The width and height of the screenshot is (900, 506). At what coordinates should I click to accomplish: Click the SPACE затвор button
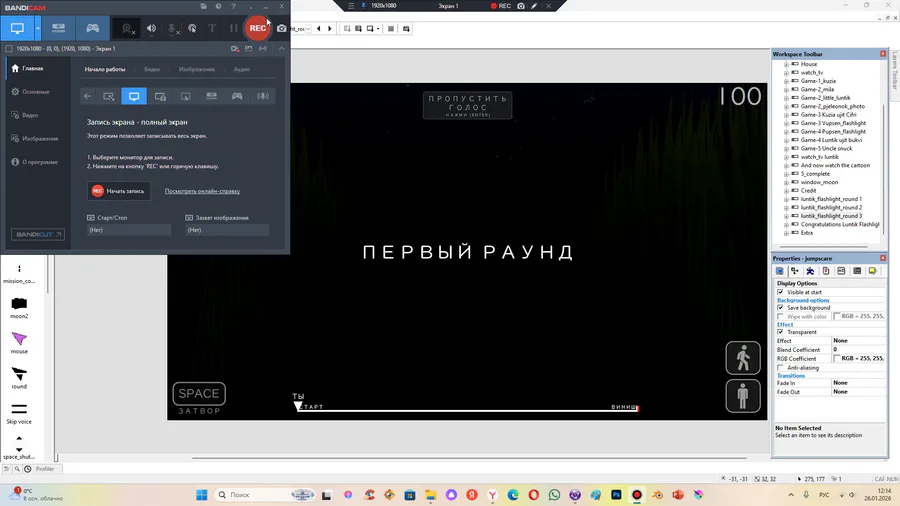[x=199, y=394]
